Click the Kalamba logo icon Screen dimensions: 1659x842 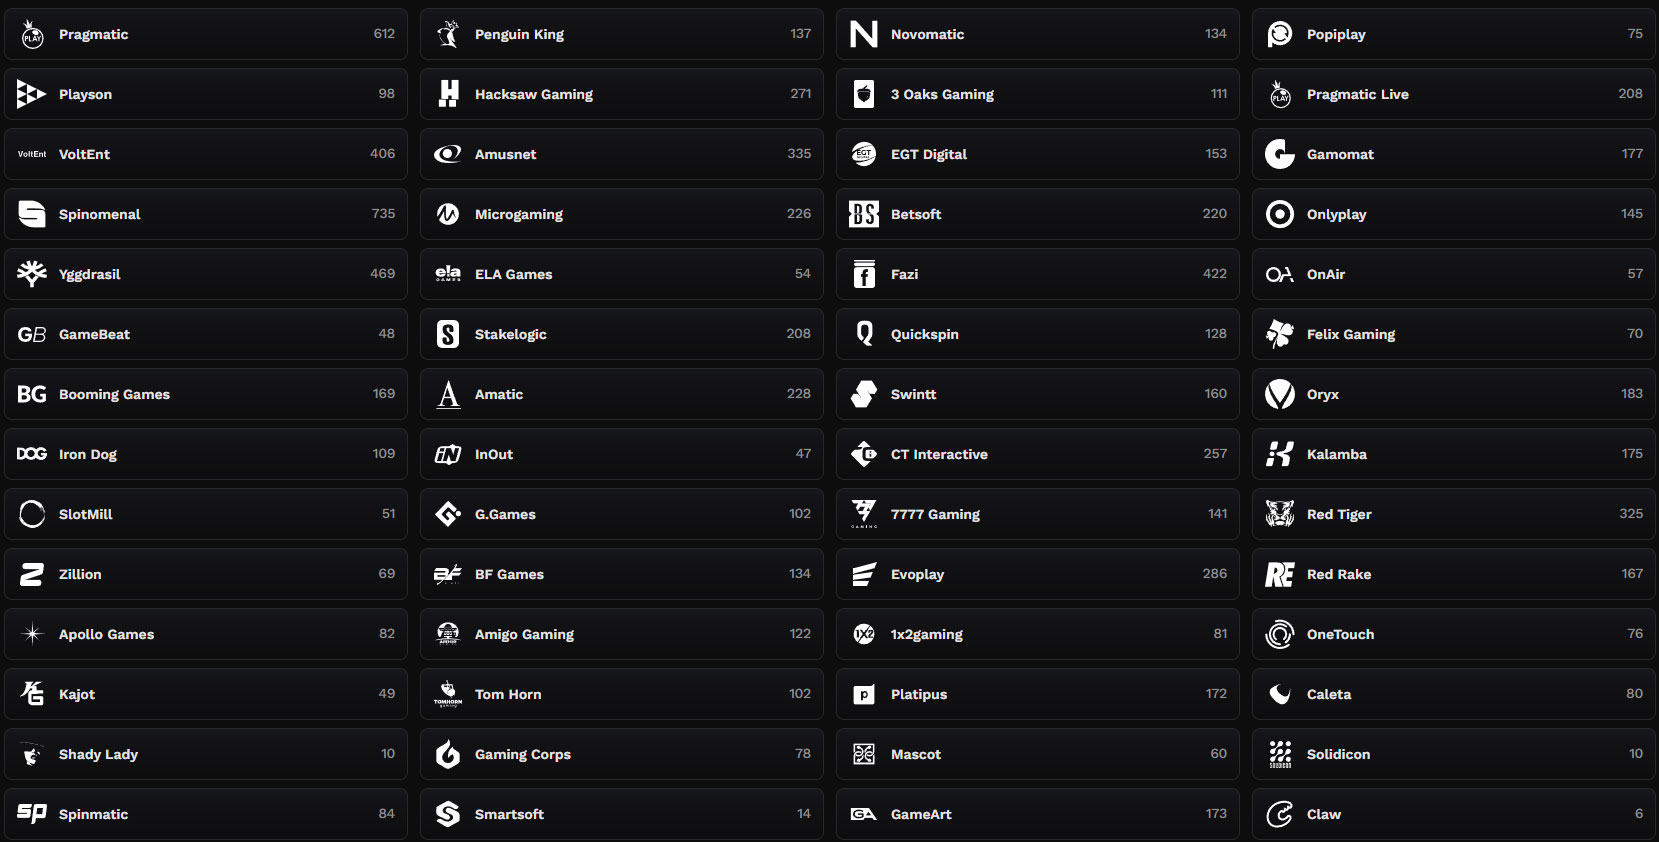pyautogui.click(x=1280, y=454)
